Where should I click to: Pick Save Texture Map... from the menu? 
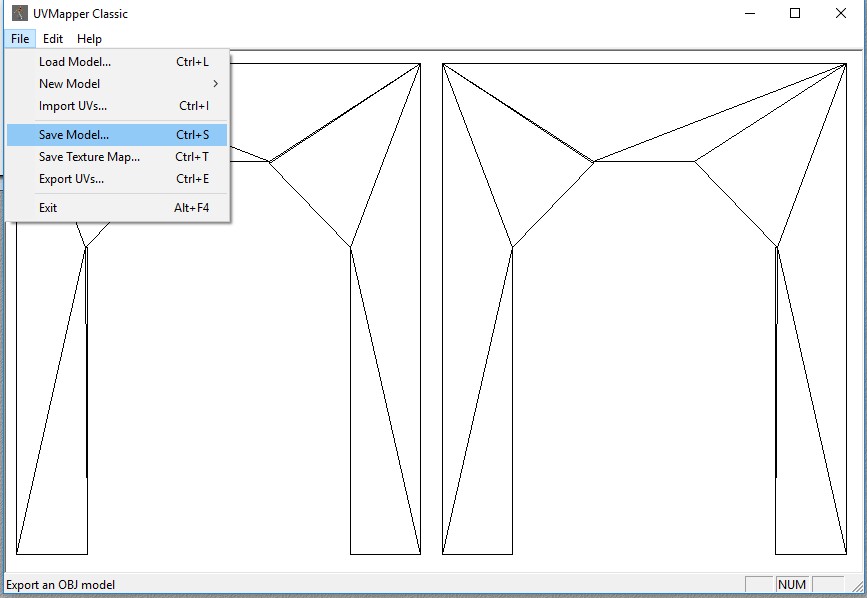coord(89,157)
